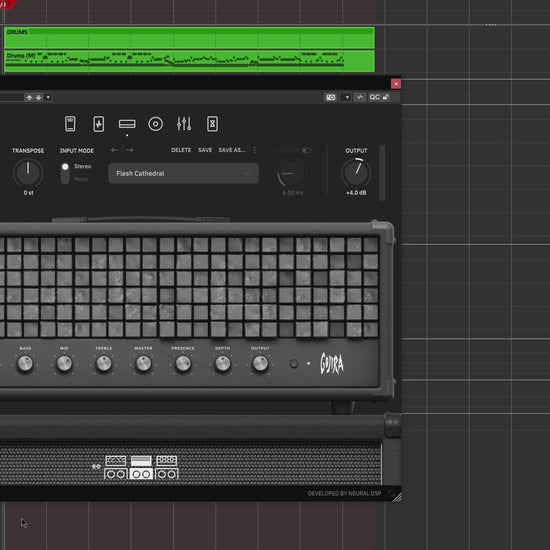Open the dropdown arrow next to camera icon

click(x=347, y=97)
